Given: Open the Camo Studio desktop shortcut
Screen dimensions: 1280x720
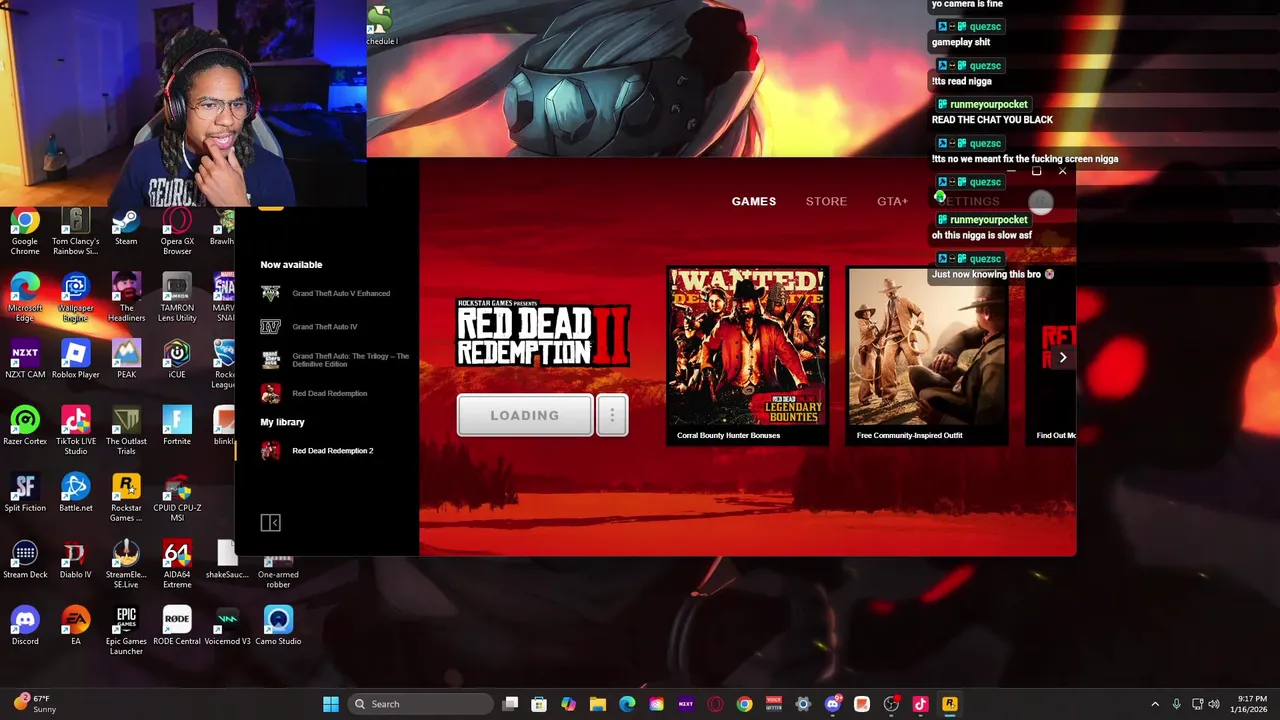Looking at the screenshot, I should point(278,627).
